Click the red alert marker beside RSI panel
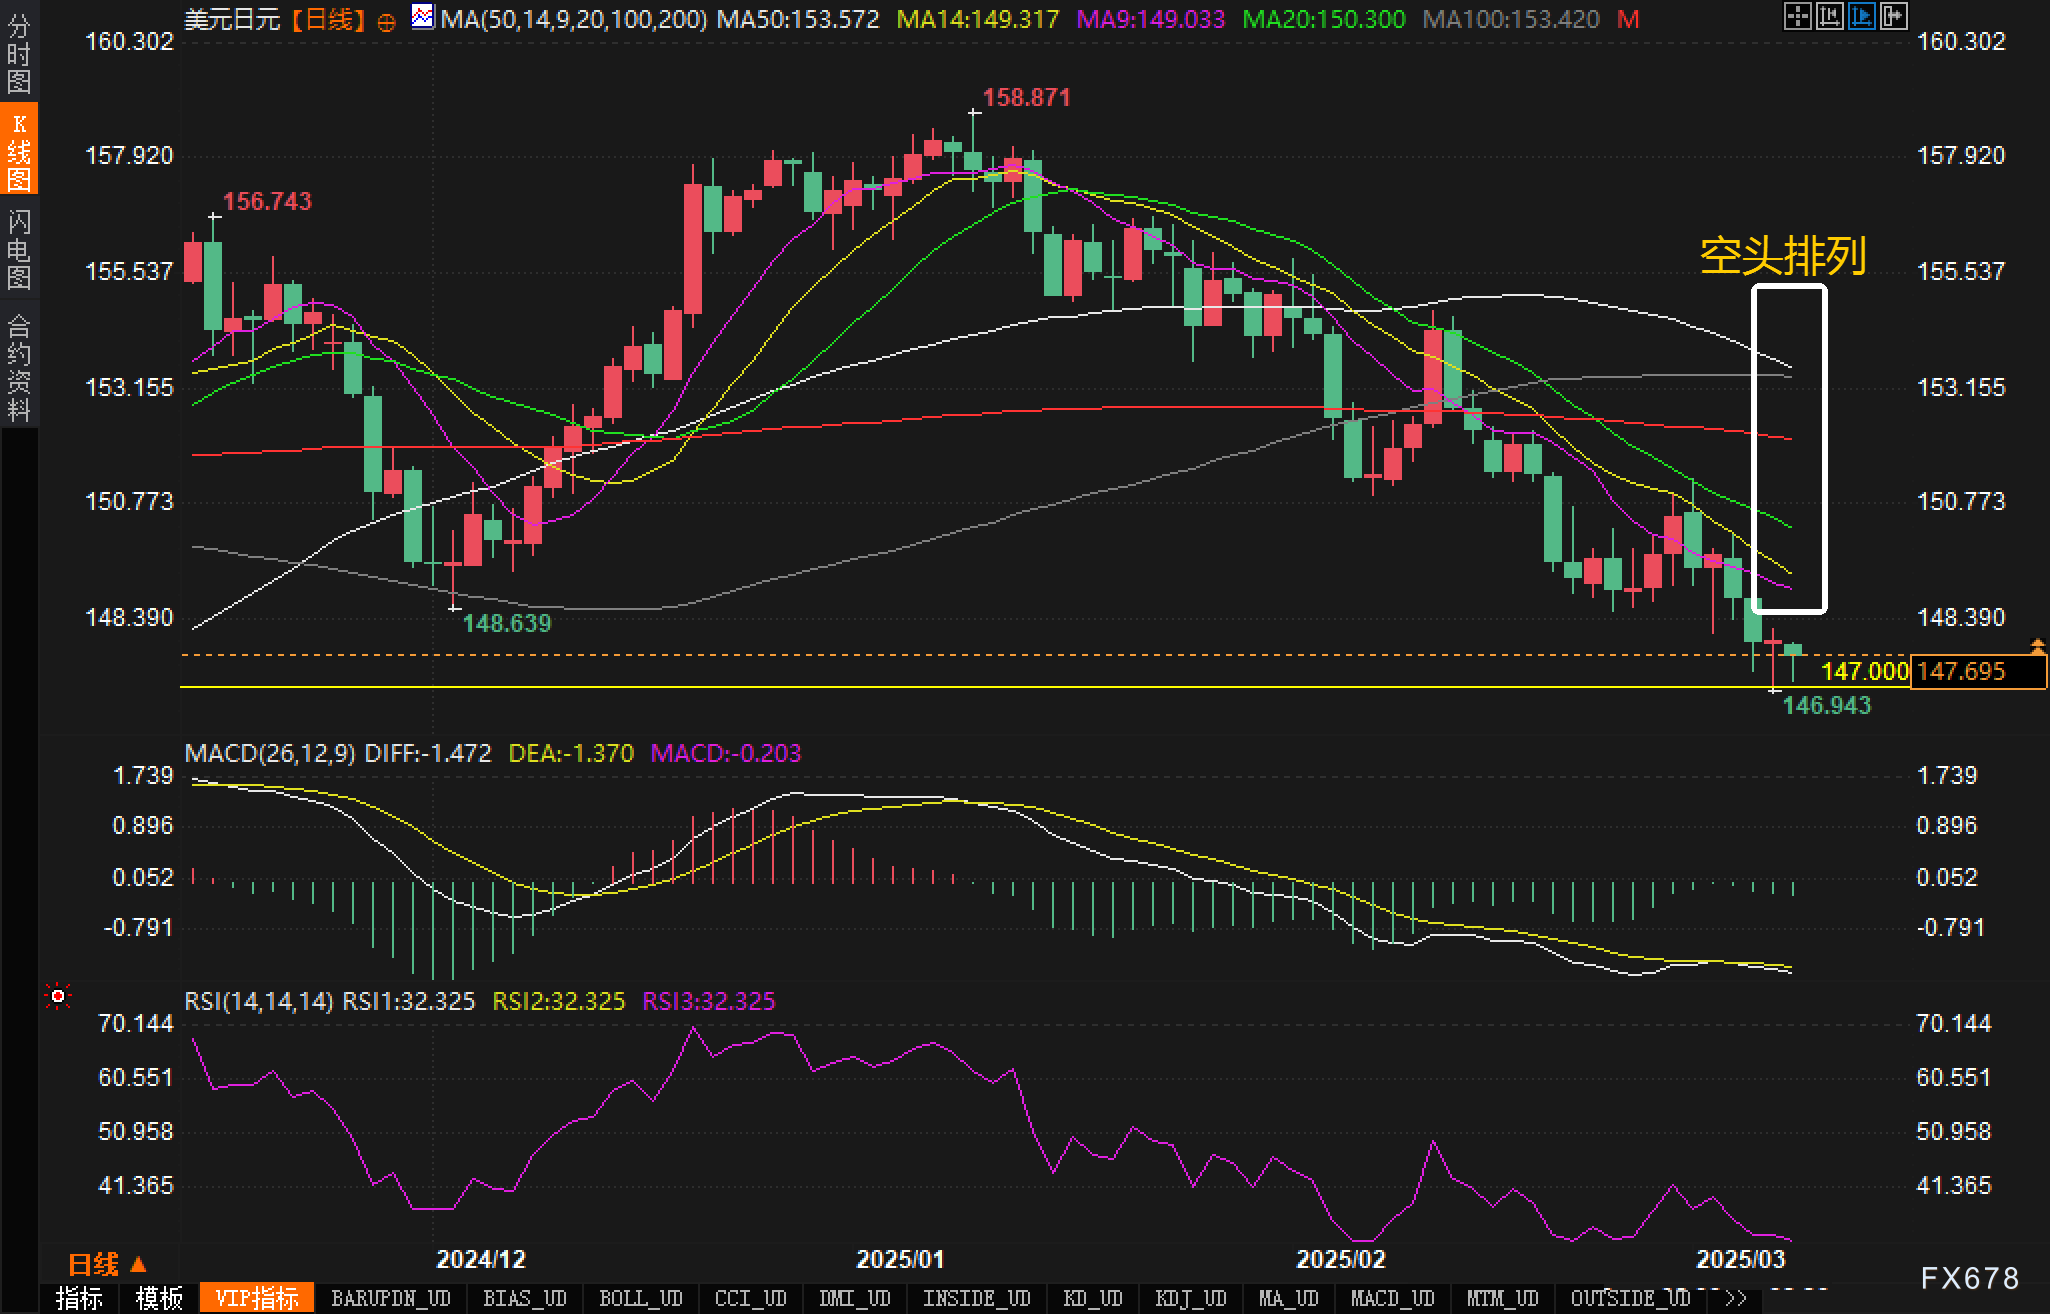 pos(58,996)
